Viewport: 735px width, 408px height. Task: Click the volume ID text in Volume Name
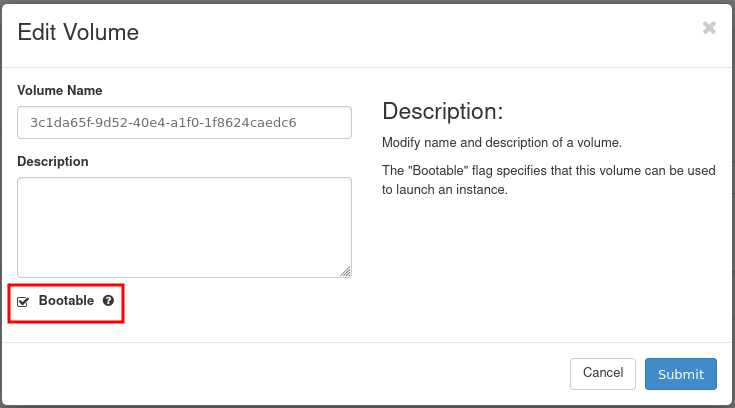163,122
